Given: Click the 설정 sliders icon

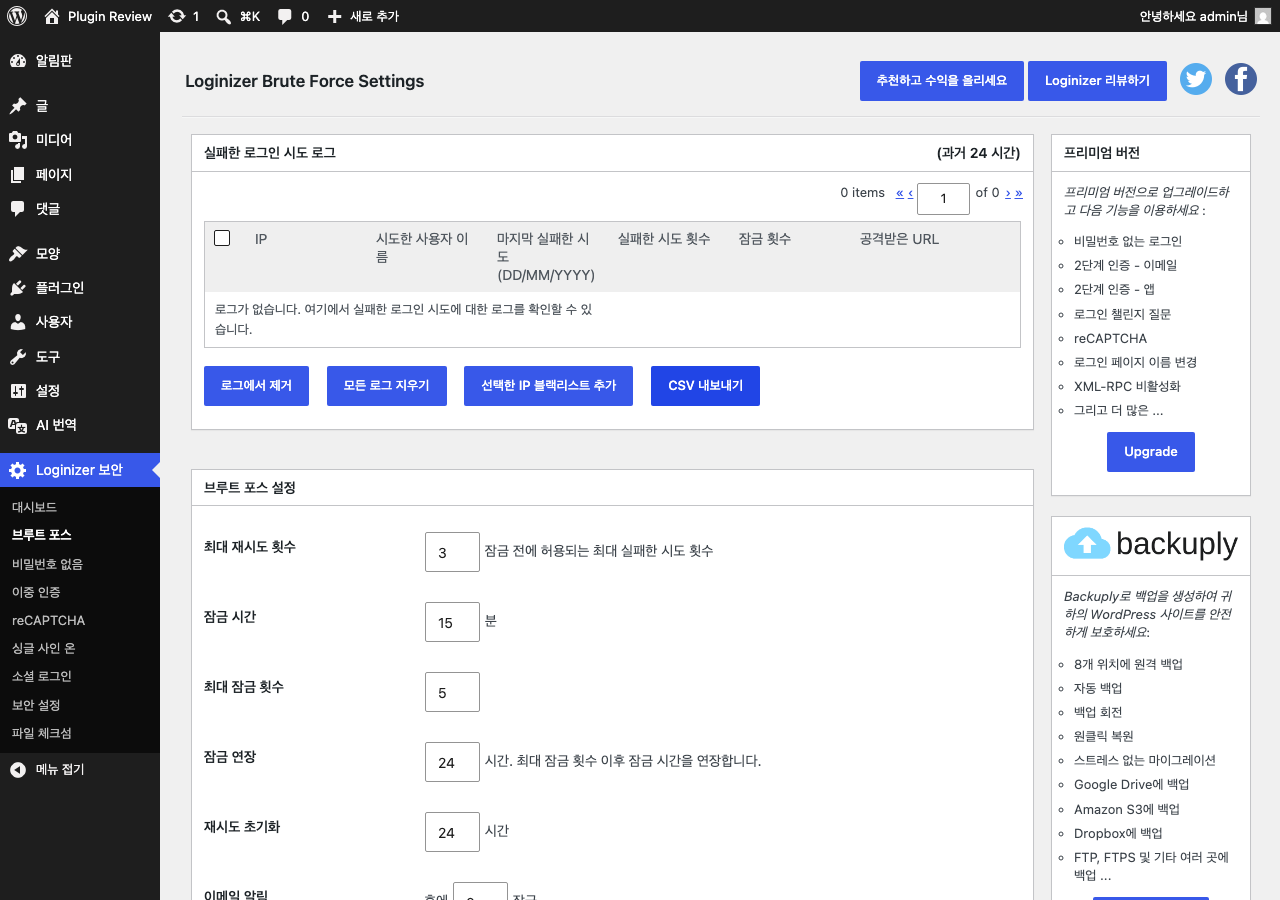Looking at the screenshot, I should point(18,391).
